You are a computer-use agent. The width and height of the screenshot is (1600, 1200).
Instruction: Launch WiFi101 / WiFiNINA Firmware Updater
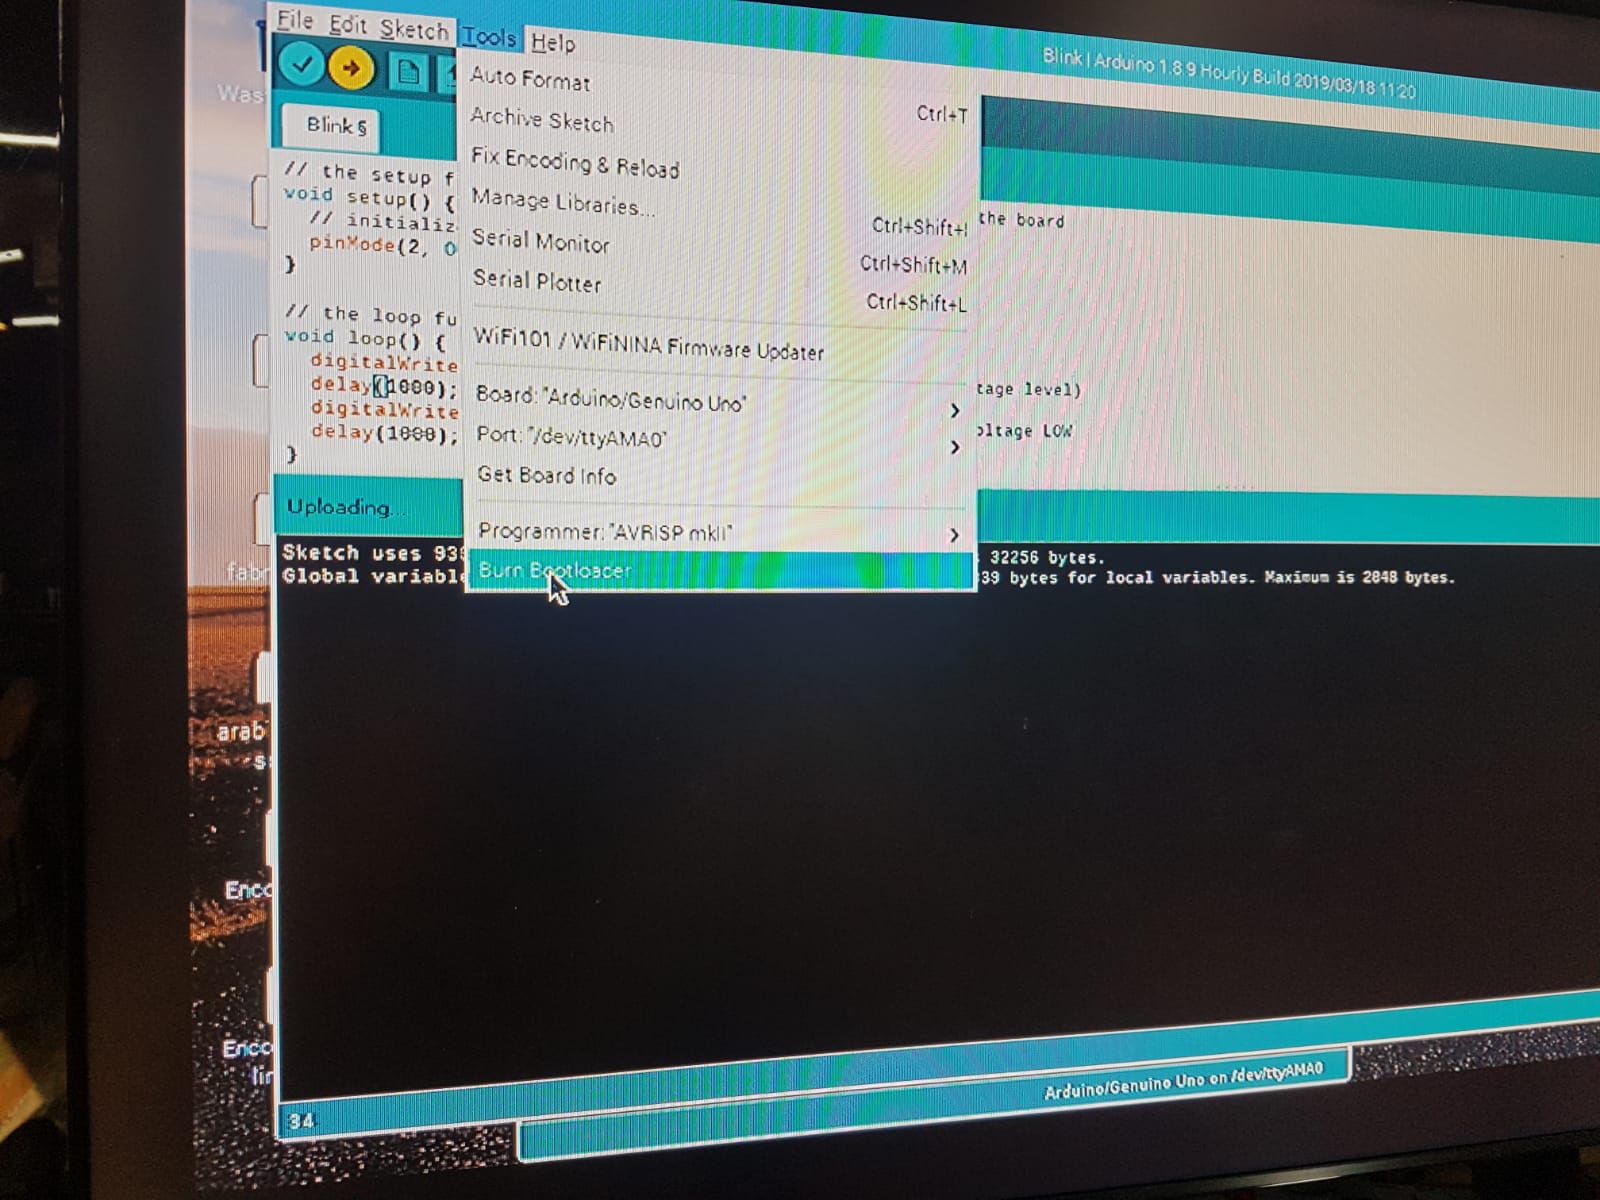tap(718, 345)
